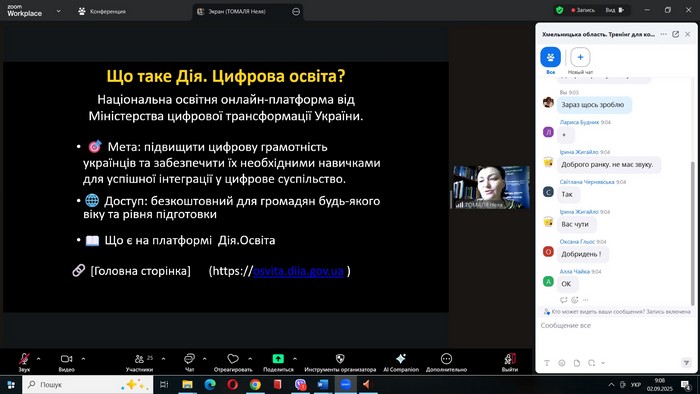
Task: Click the green encryption shield icon
Action: [x=559, y=10]
